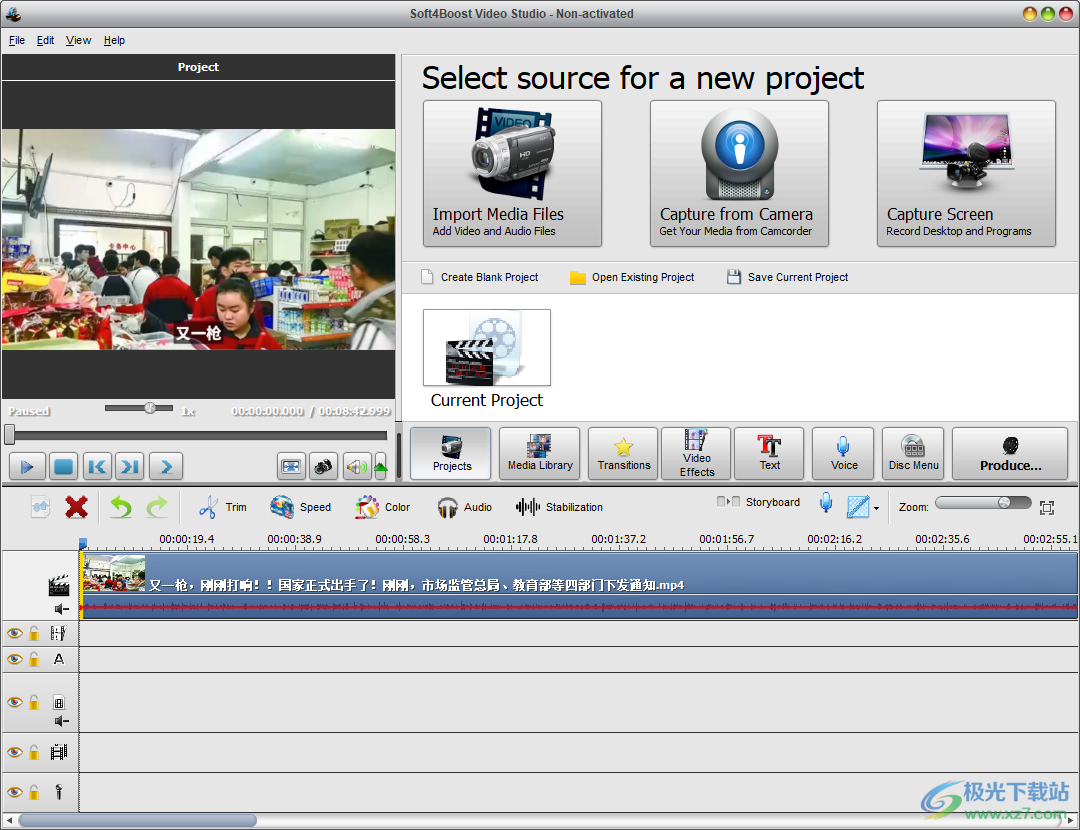Click timeline ruler at 00:01:17.8
The width and height of the screenshot is (1080, 830).
[510, 539]
